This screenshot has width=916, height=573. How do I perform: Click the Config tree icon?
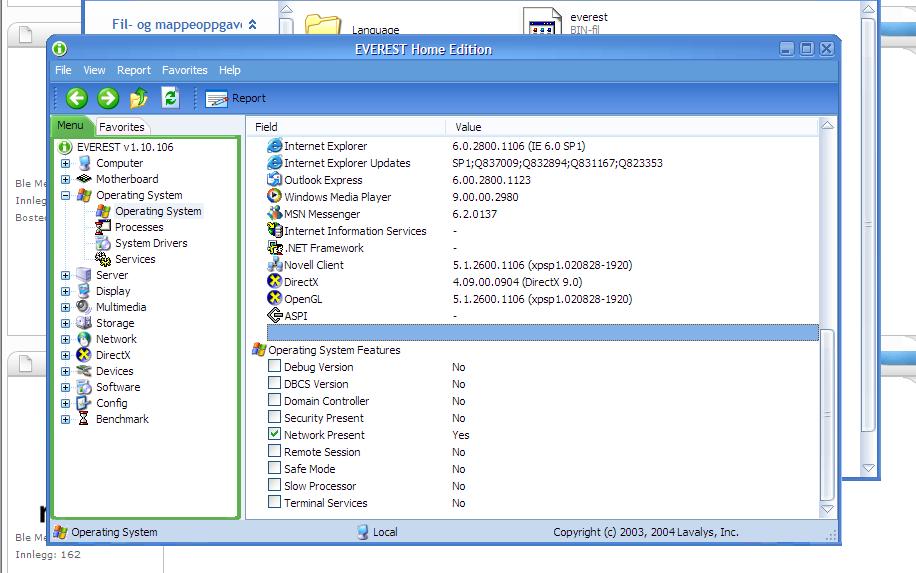[84, 402]
